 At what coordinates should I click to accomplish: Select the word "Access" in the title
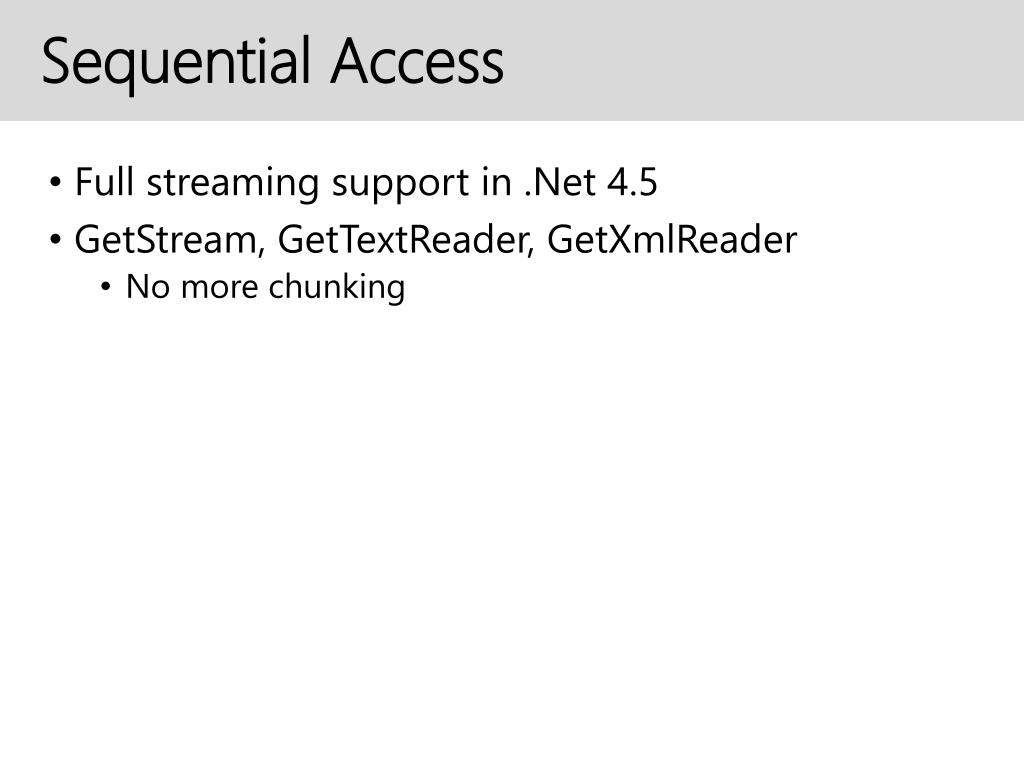[x=417, y=61]
